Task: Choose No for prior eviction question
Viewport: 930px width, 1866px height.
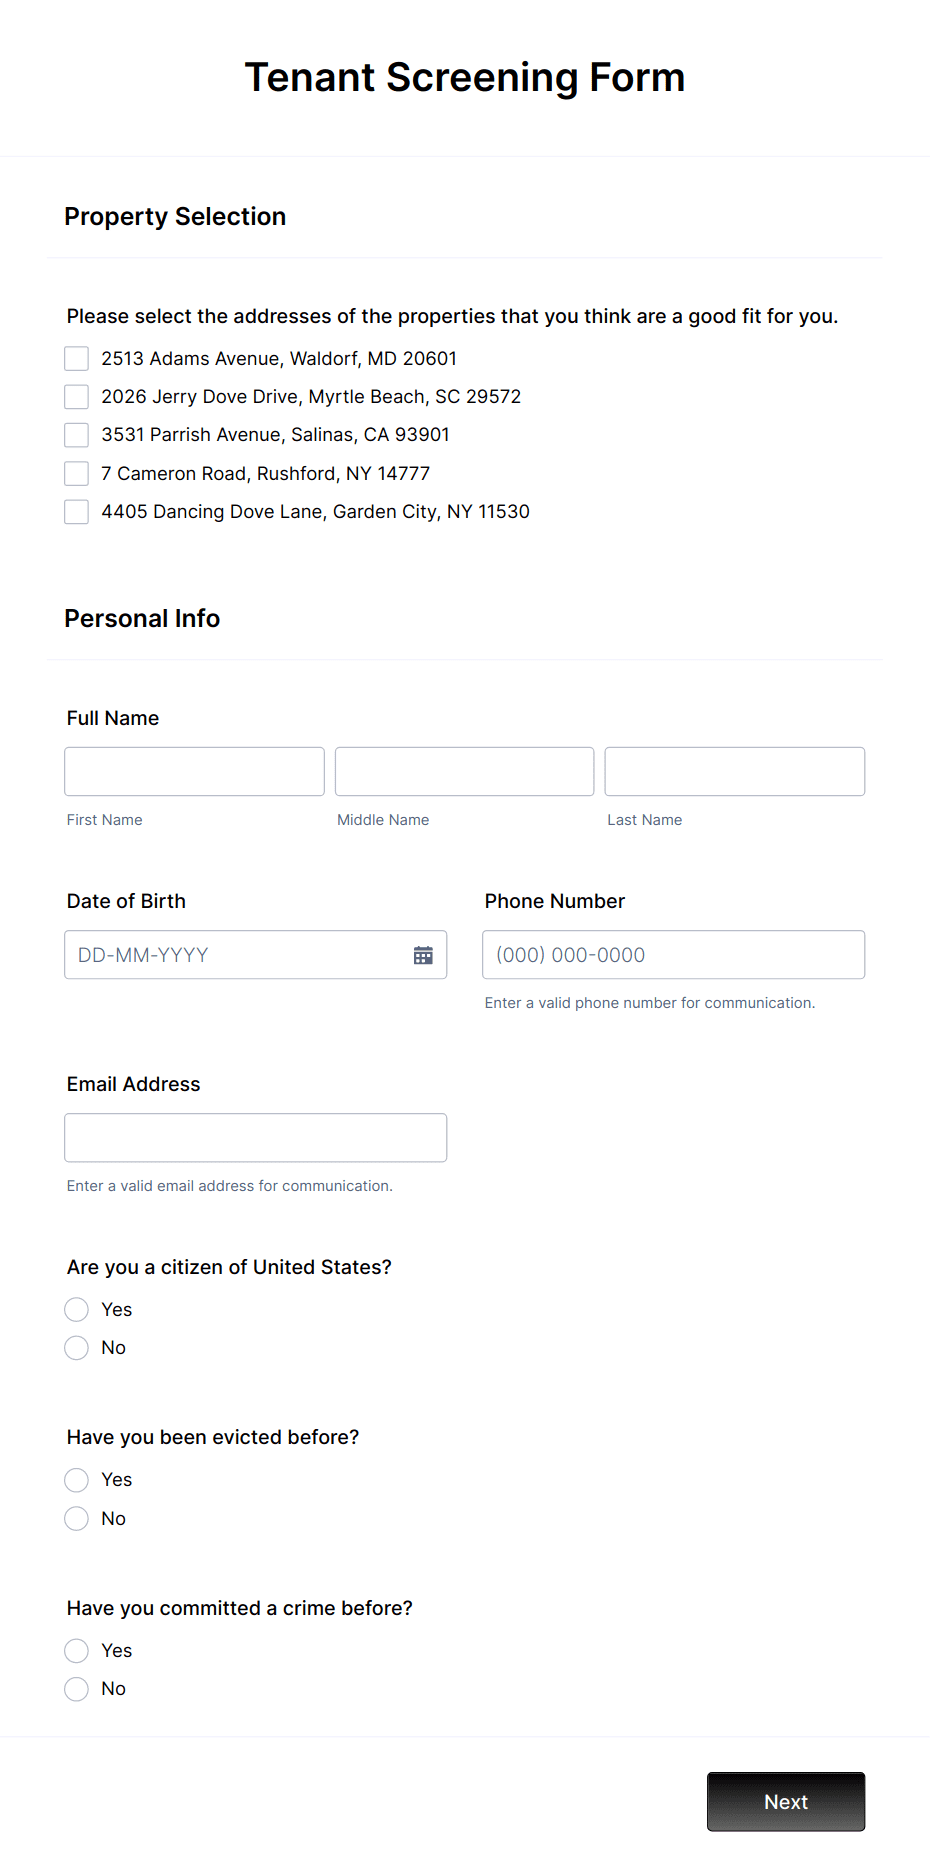Action: tap(76, 1518)
